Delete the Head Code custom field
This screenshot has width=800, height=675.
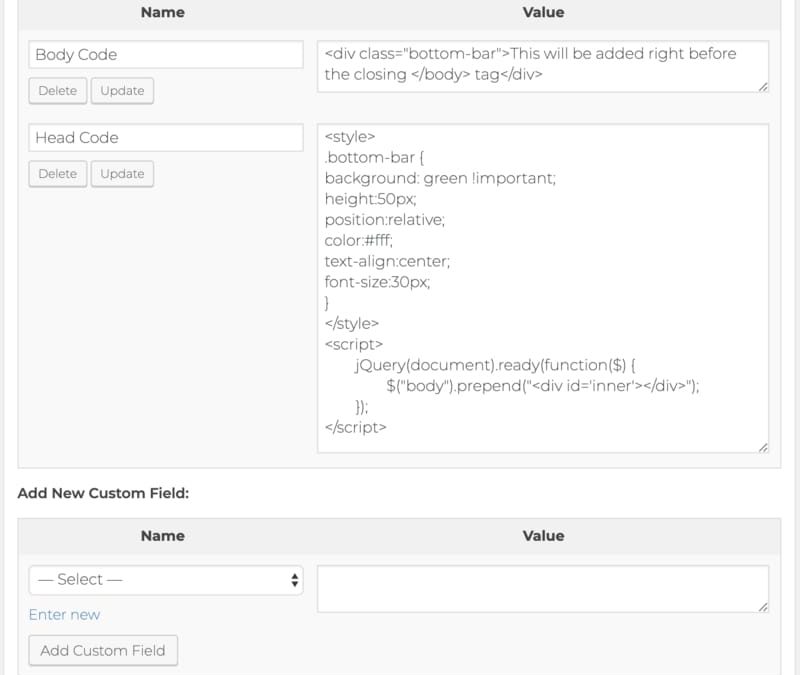click(58, 174)
